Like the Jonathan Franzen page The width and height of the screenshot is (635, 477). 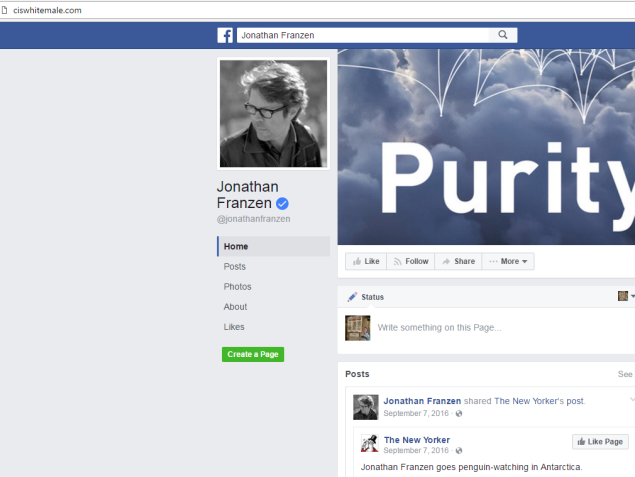[x=366, y=261]
